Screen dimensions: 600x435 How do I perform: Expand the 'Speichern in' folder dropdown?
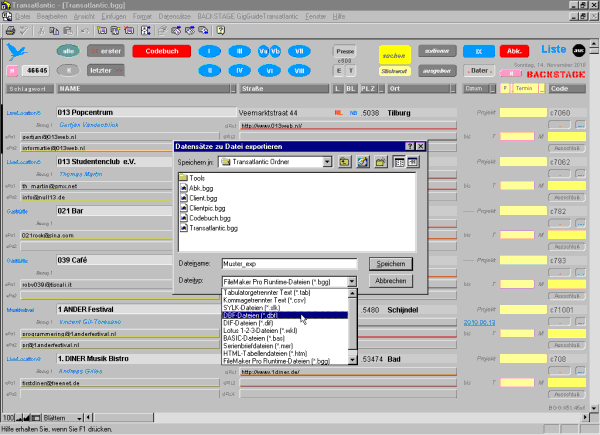tap(328, 161)
